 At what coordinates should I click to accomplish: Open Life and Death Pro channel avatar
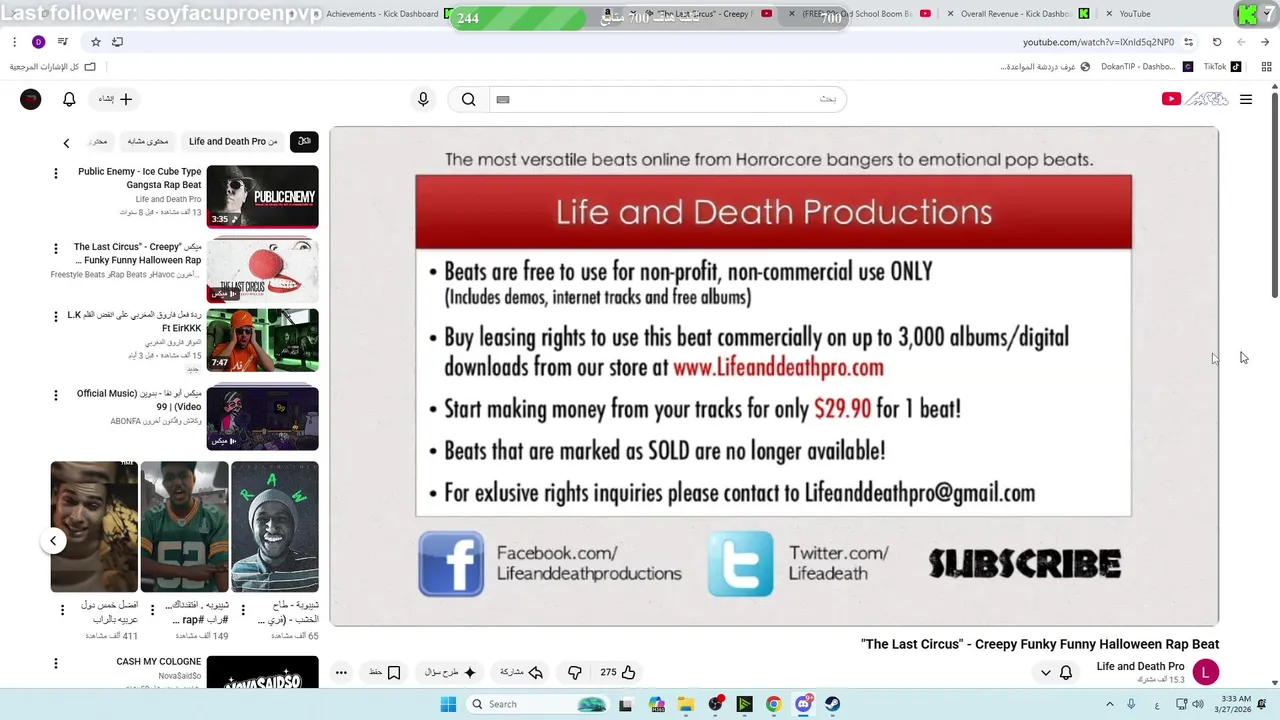tap(1206, 672)
